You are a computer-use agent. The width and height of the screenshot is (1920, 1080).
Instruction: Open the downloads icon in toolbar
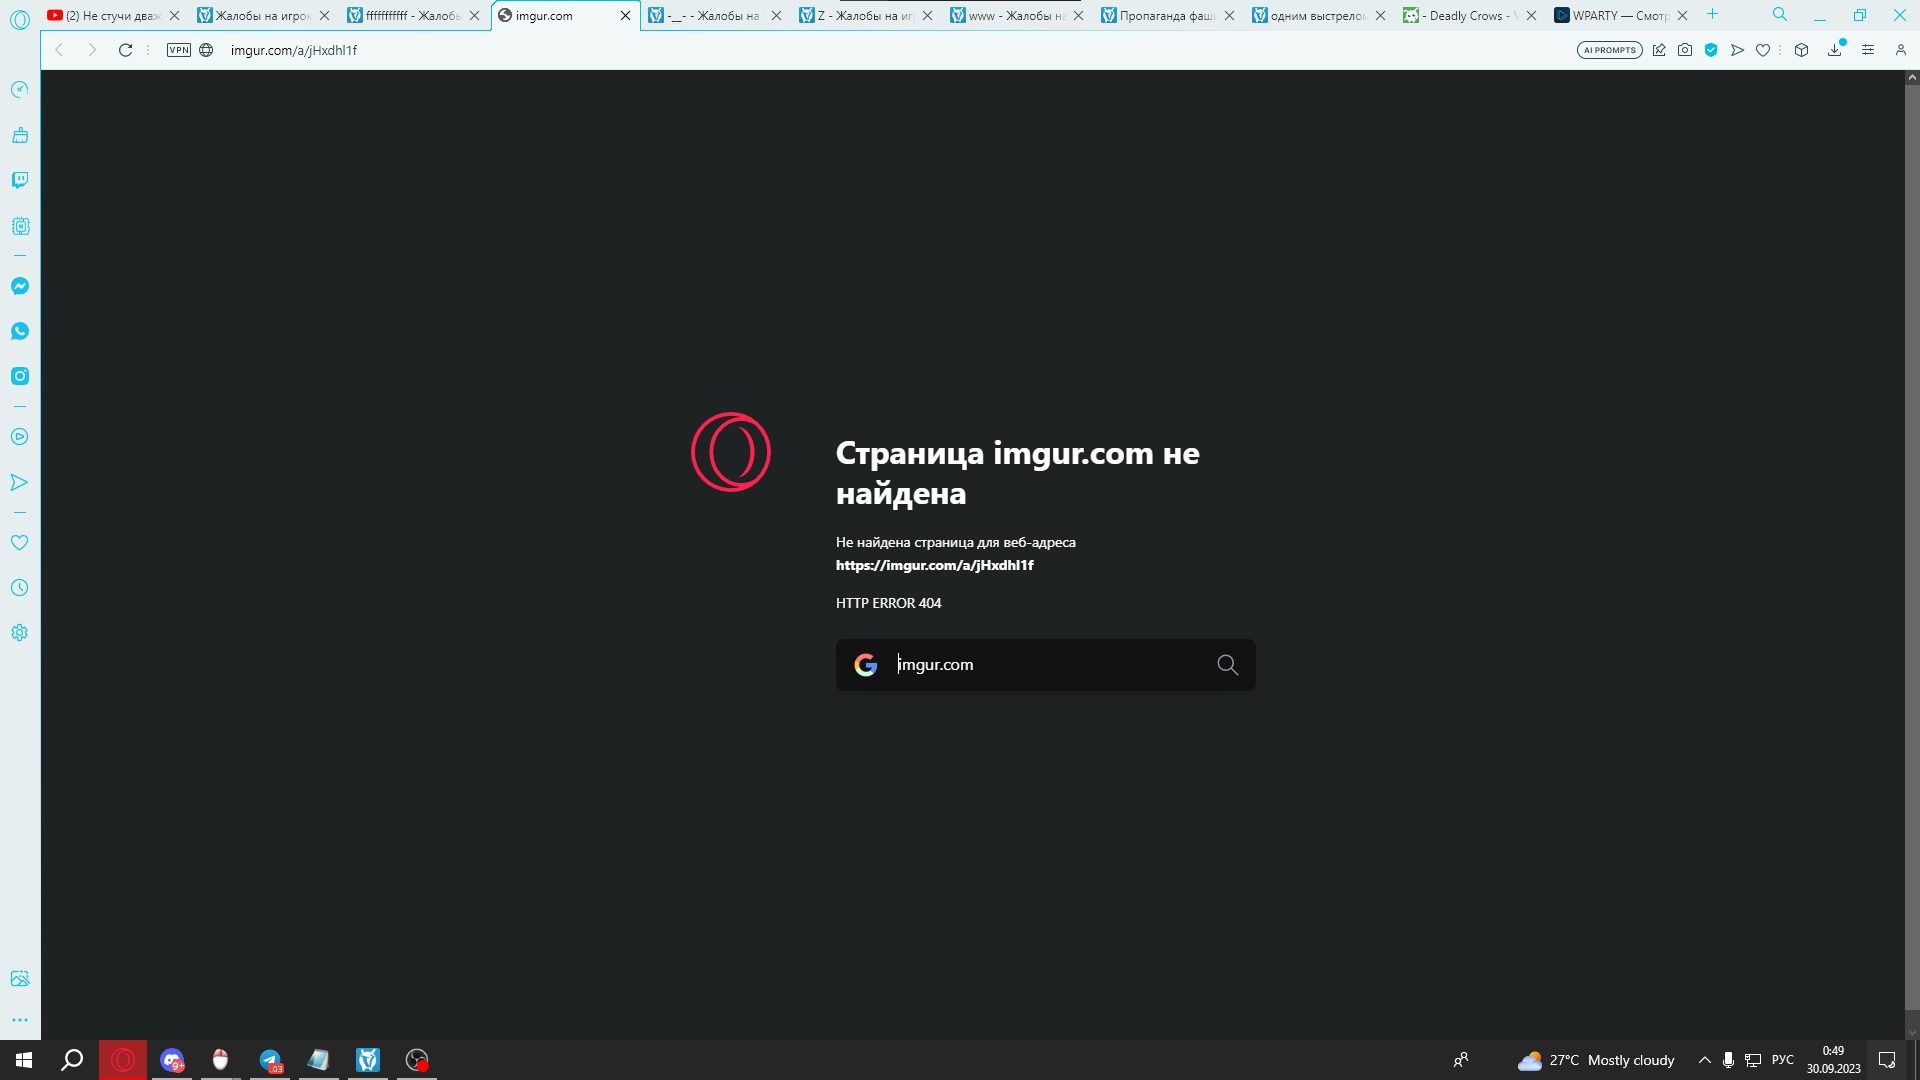[1834, 50]
